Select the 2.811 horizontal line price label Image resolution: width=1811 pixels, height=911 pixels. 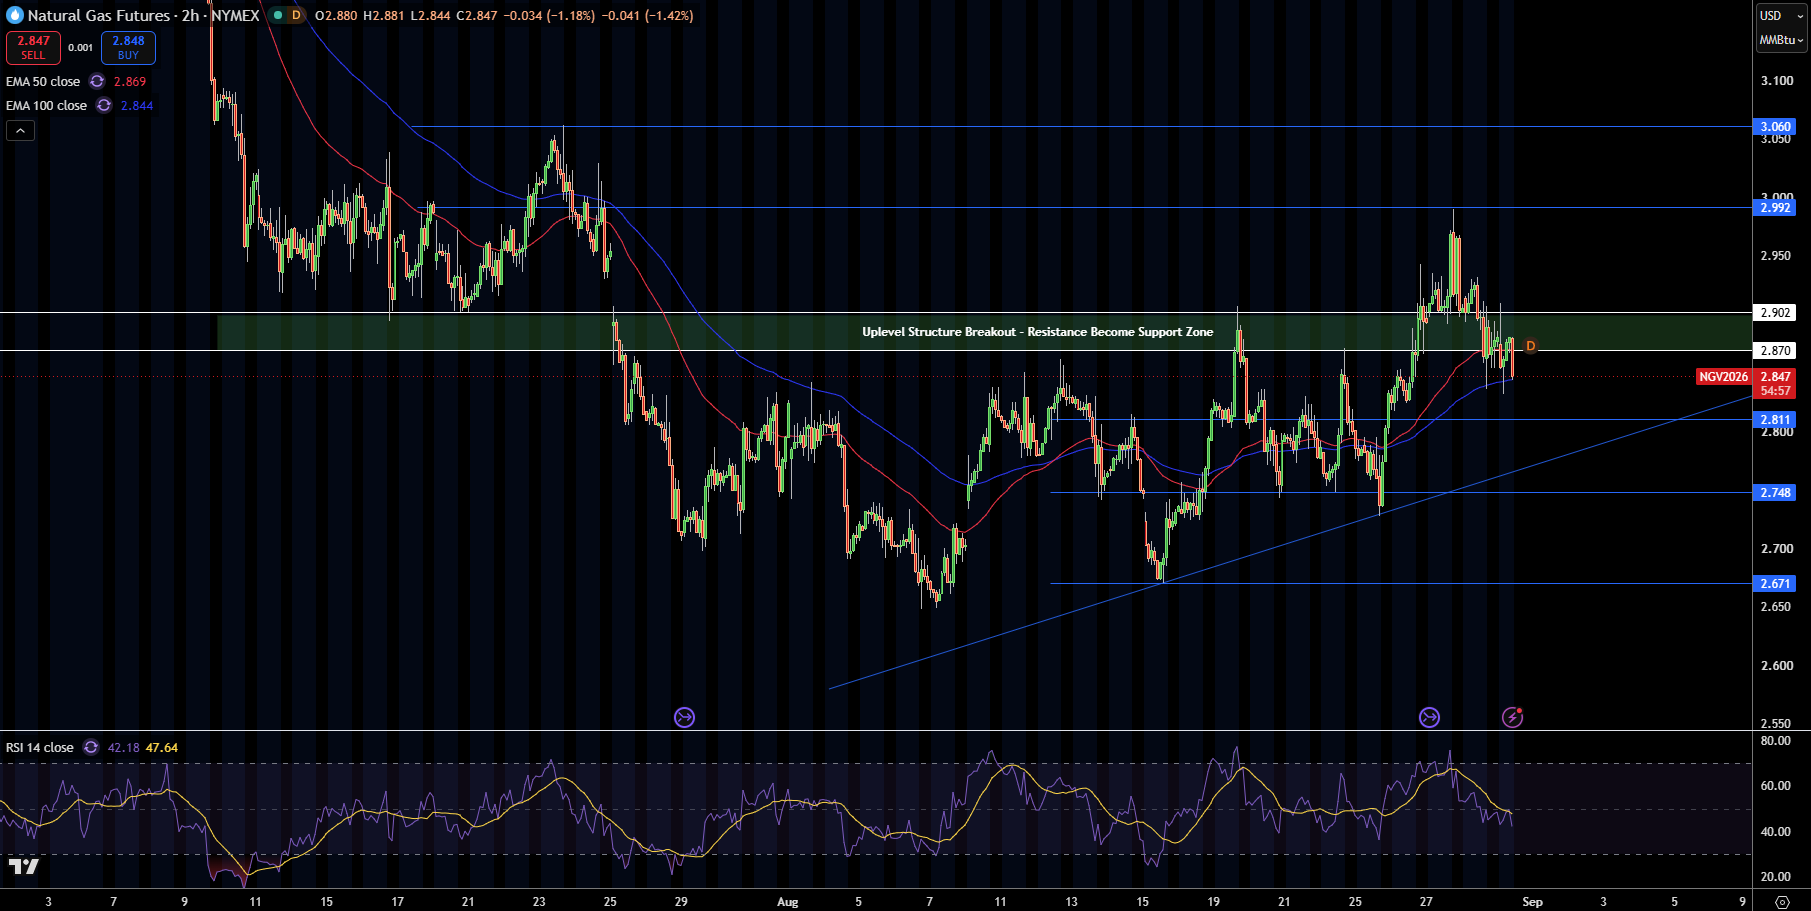[1776, 420]
